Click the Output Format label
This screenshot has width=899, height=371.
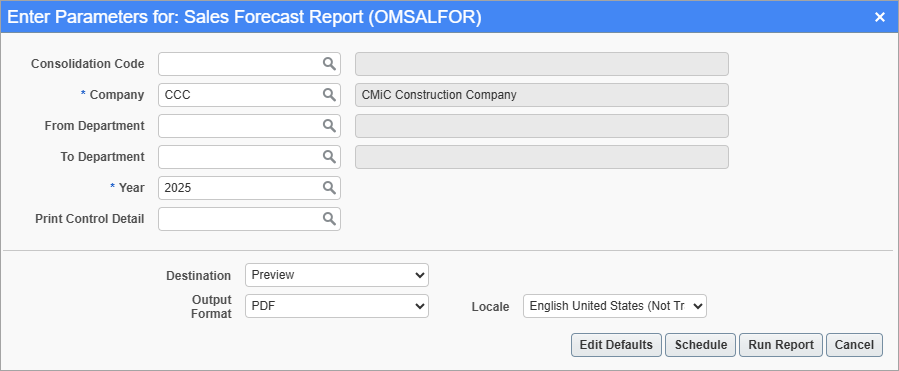point(212,307)
